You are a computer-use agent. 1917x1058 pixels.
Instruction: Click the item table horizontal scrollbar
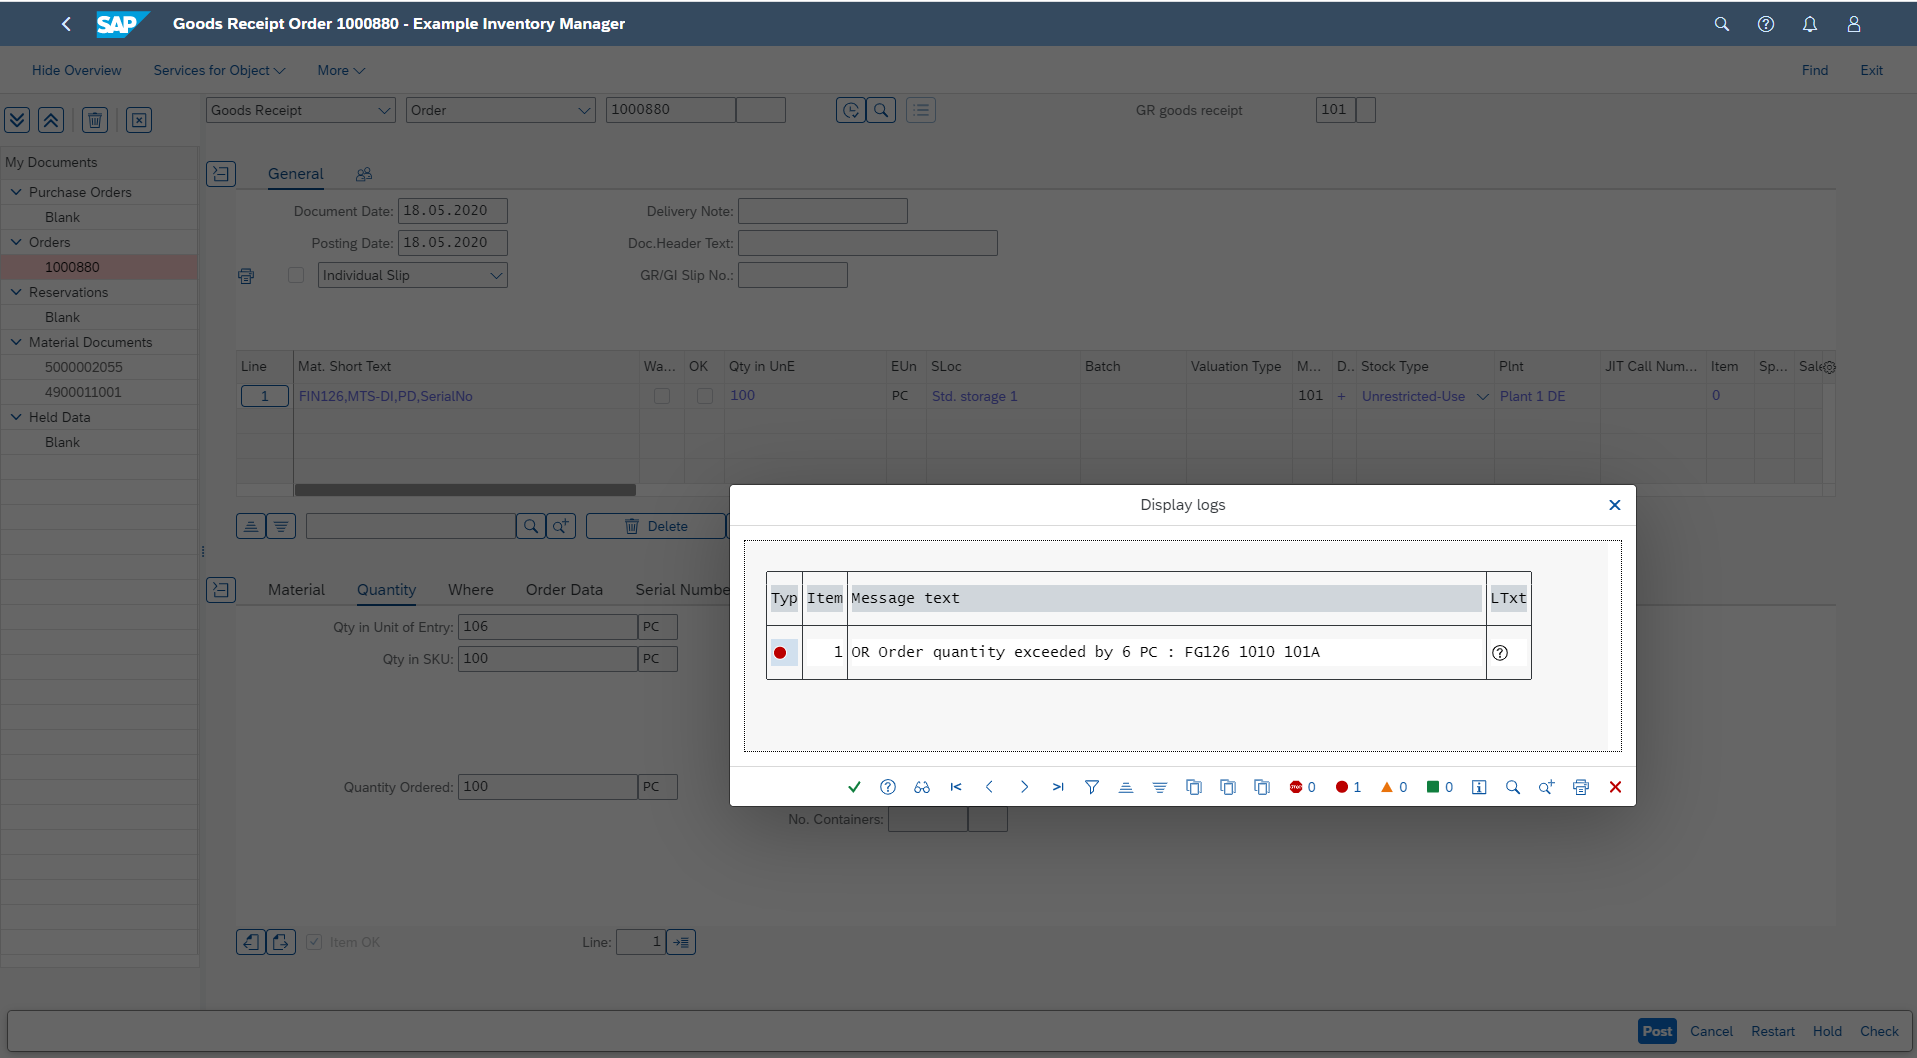[465, 490]
